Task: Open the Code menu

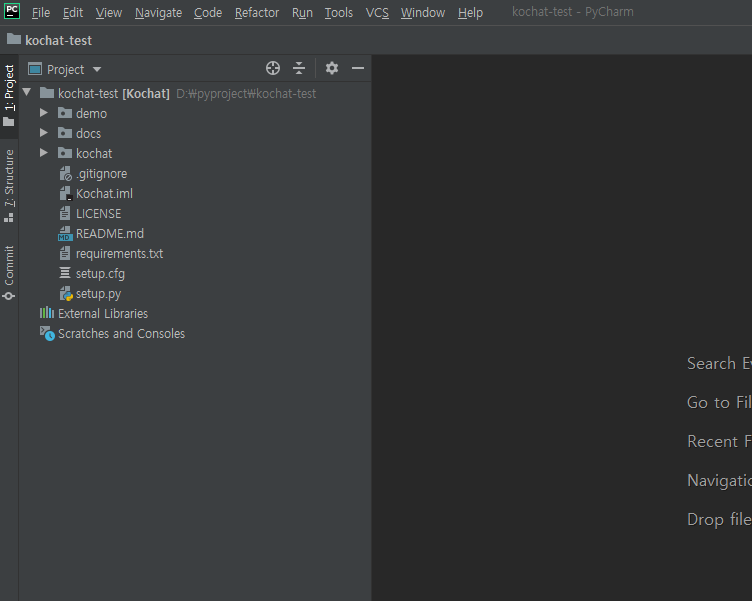Action: pyautogui.click(x=208, y=12)
